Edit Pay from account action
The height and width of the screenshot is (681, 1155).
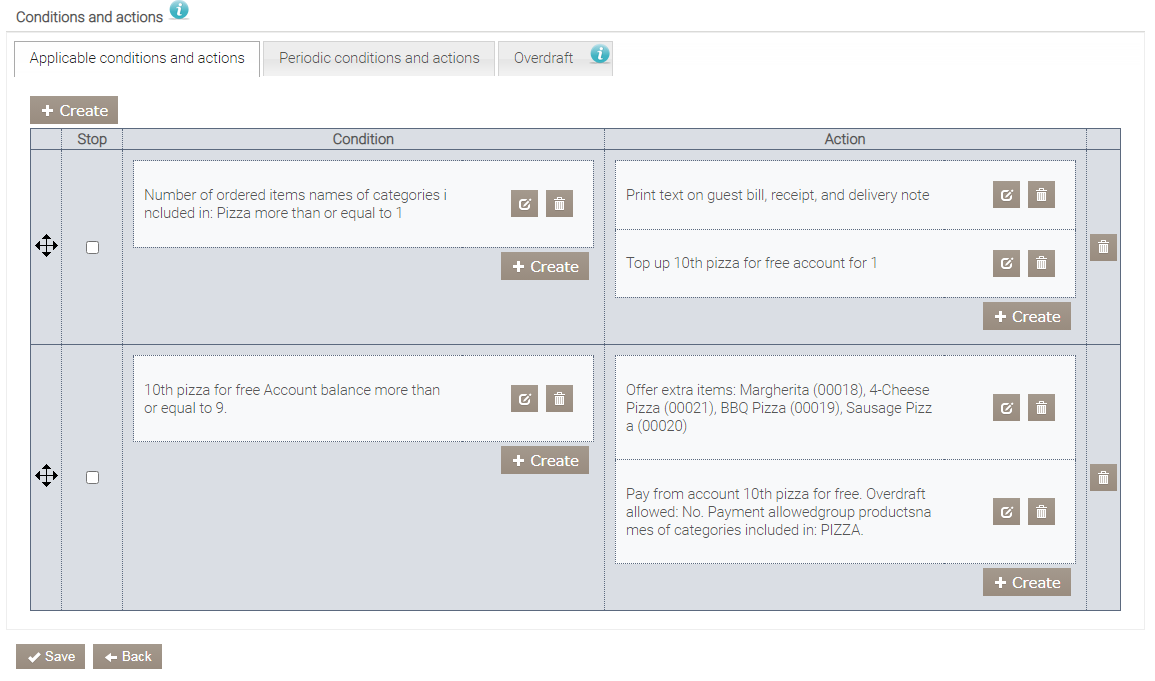click(x=1006, y=512)
